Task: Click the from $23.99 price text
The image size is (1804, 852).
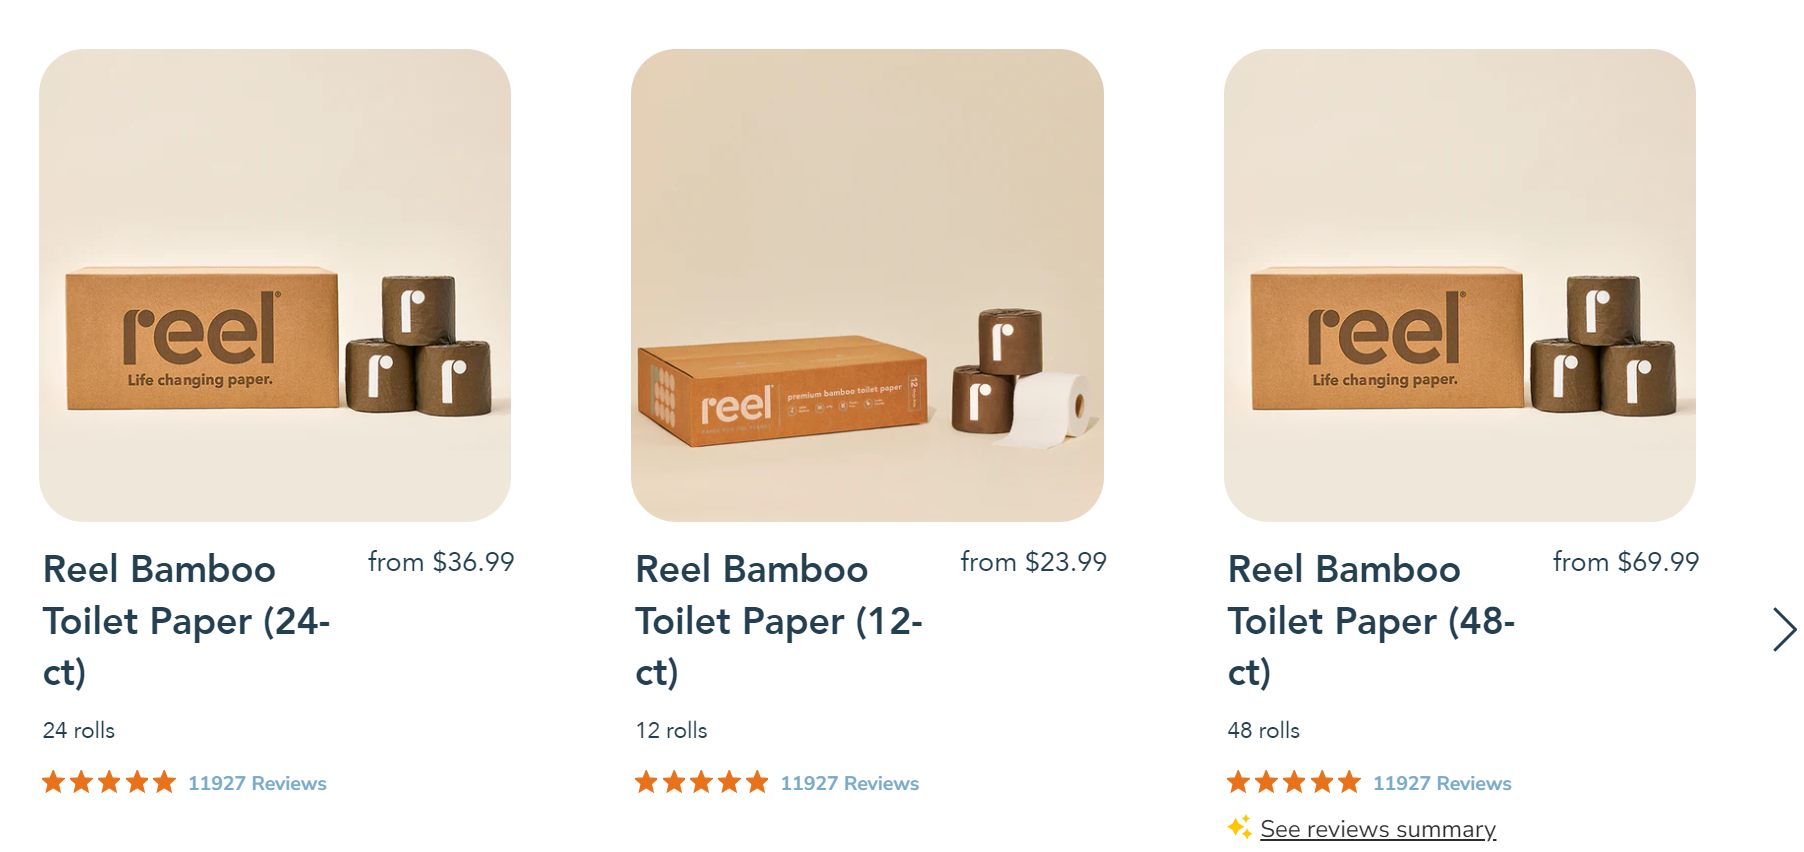Action: coord(1034,562)
